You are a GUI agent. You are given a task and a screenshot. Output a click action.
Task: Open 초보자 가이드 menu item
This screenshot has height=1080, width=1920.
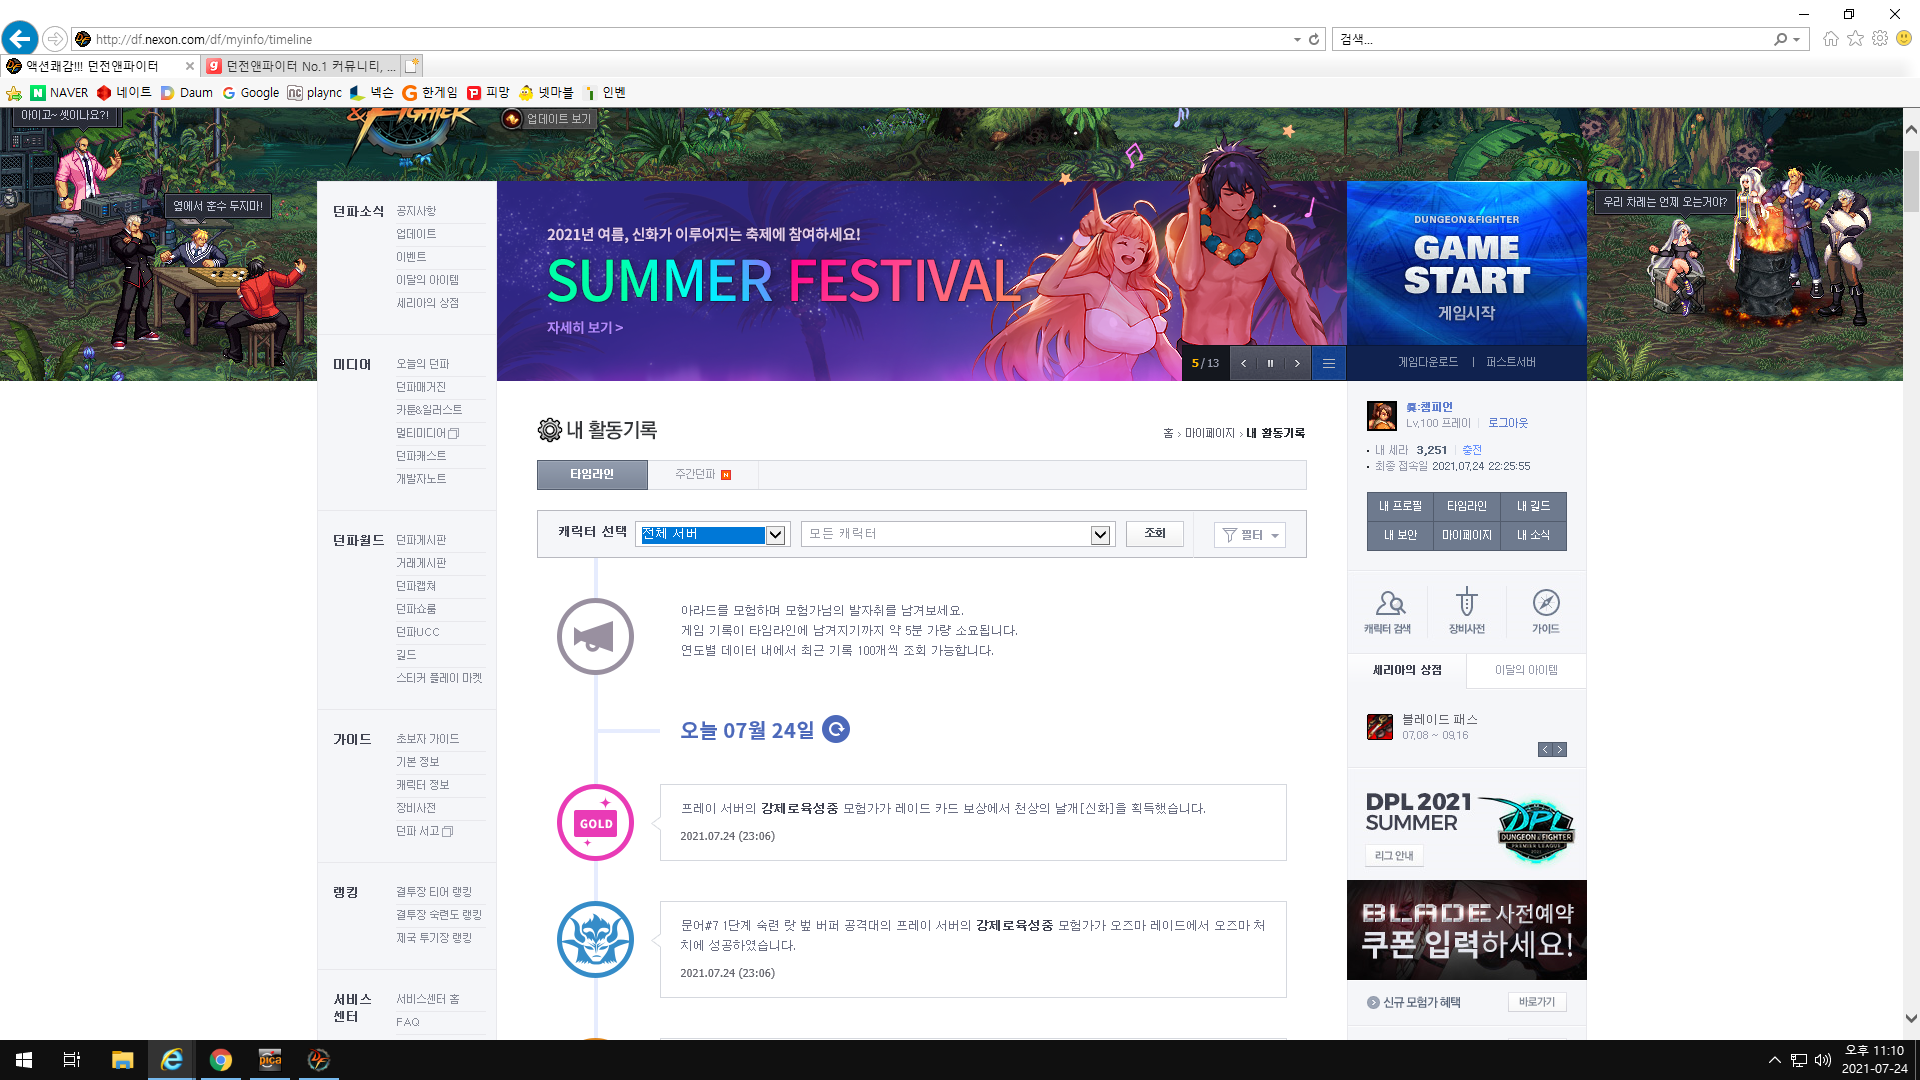[x=427, y=739]
